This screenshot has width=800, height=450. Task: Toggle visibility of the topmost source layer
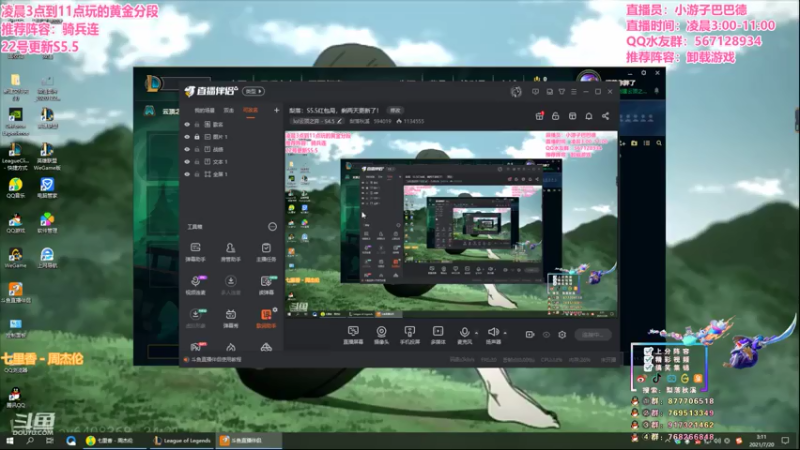[x=187, y=124]
